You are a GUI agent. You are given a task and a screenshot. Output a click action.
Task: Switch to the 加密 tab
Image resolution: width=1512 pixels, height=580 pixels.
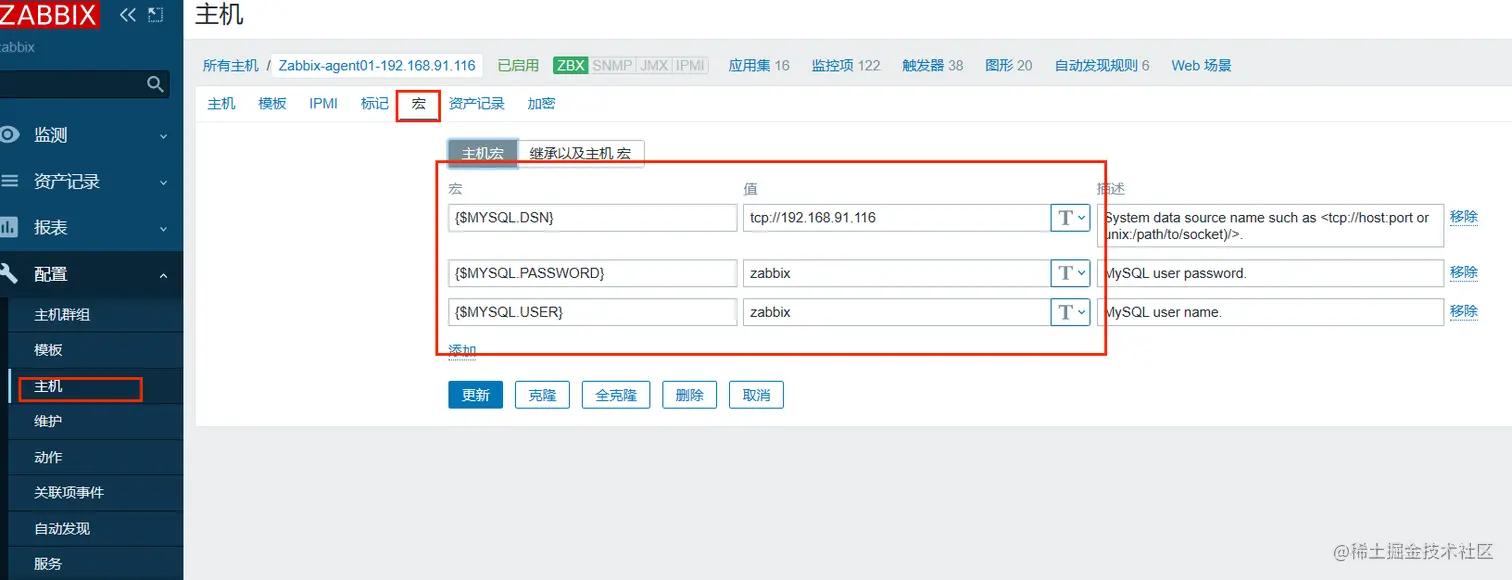coord(541,103)
